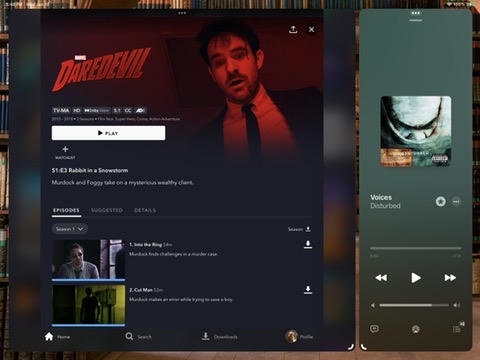This screenshot has height=360, width=480.
Task: Tap the Music slide-over grabber handle
Action: tap(416, 20)
